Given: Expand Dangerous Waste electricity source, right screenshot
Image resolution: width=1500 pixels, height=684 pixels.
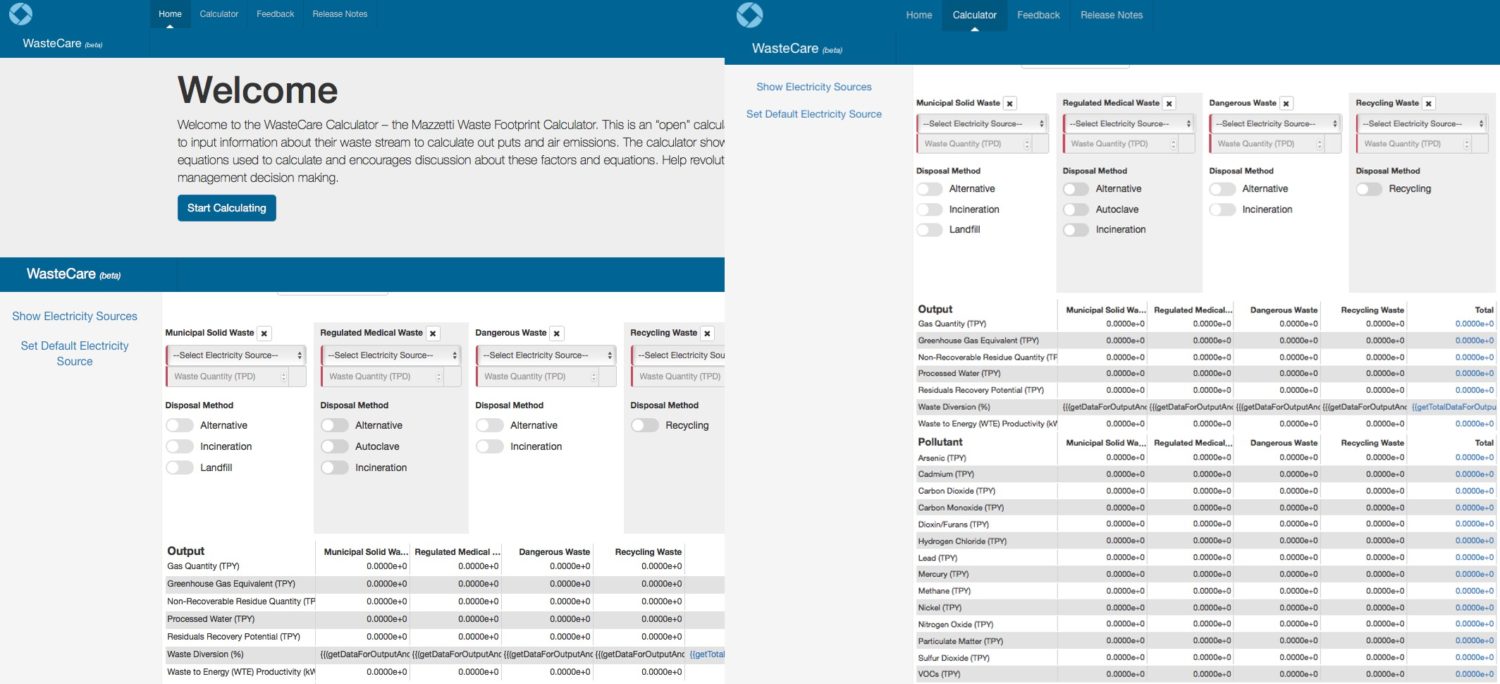Looking at the screenshot, I should [1275, 124].
